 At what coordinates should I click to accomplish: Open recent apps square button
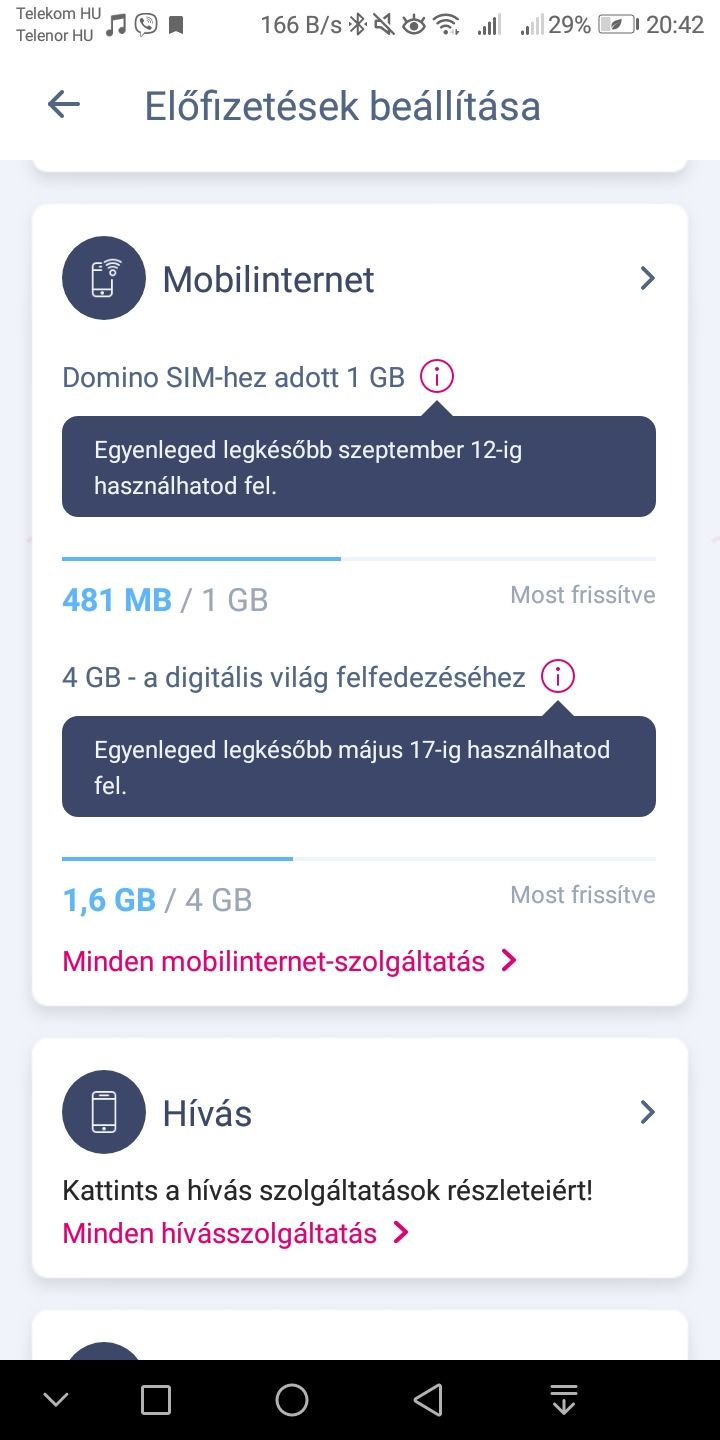156,1400
